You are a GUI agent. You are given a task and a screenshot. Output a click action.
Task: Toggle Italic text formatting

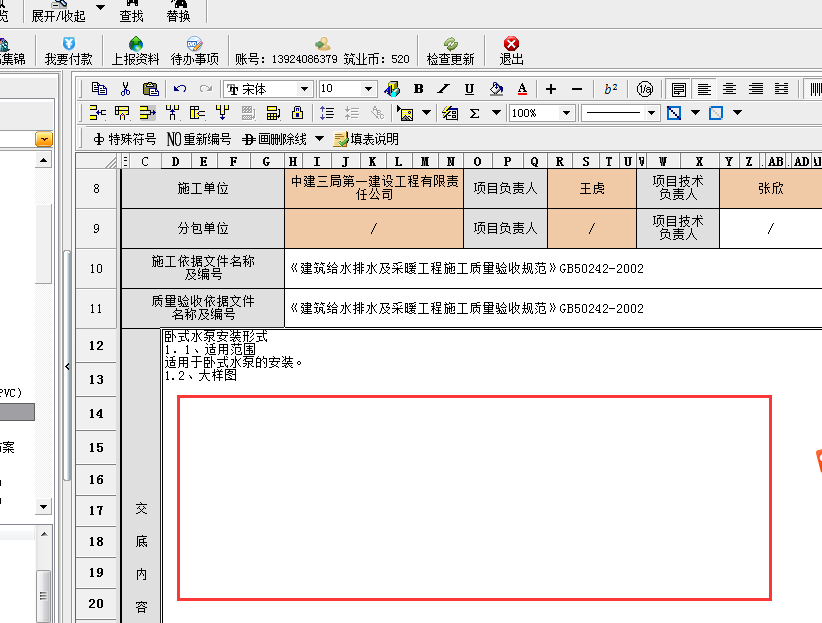(444, 89)
